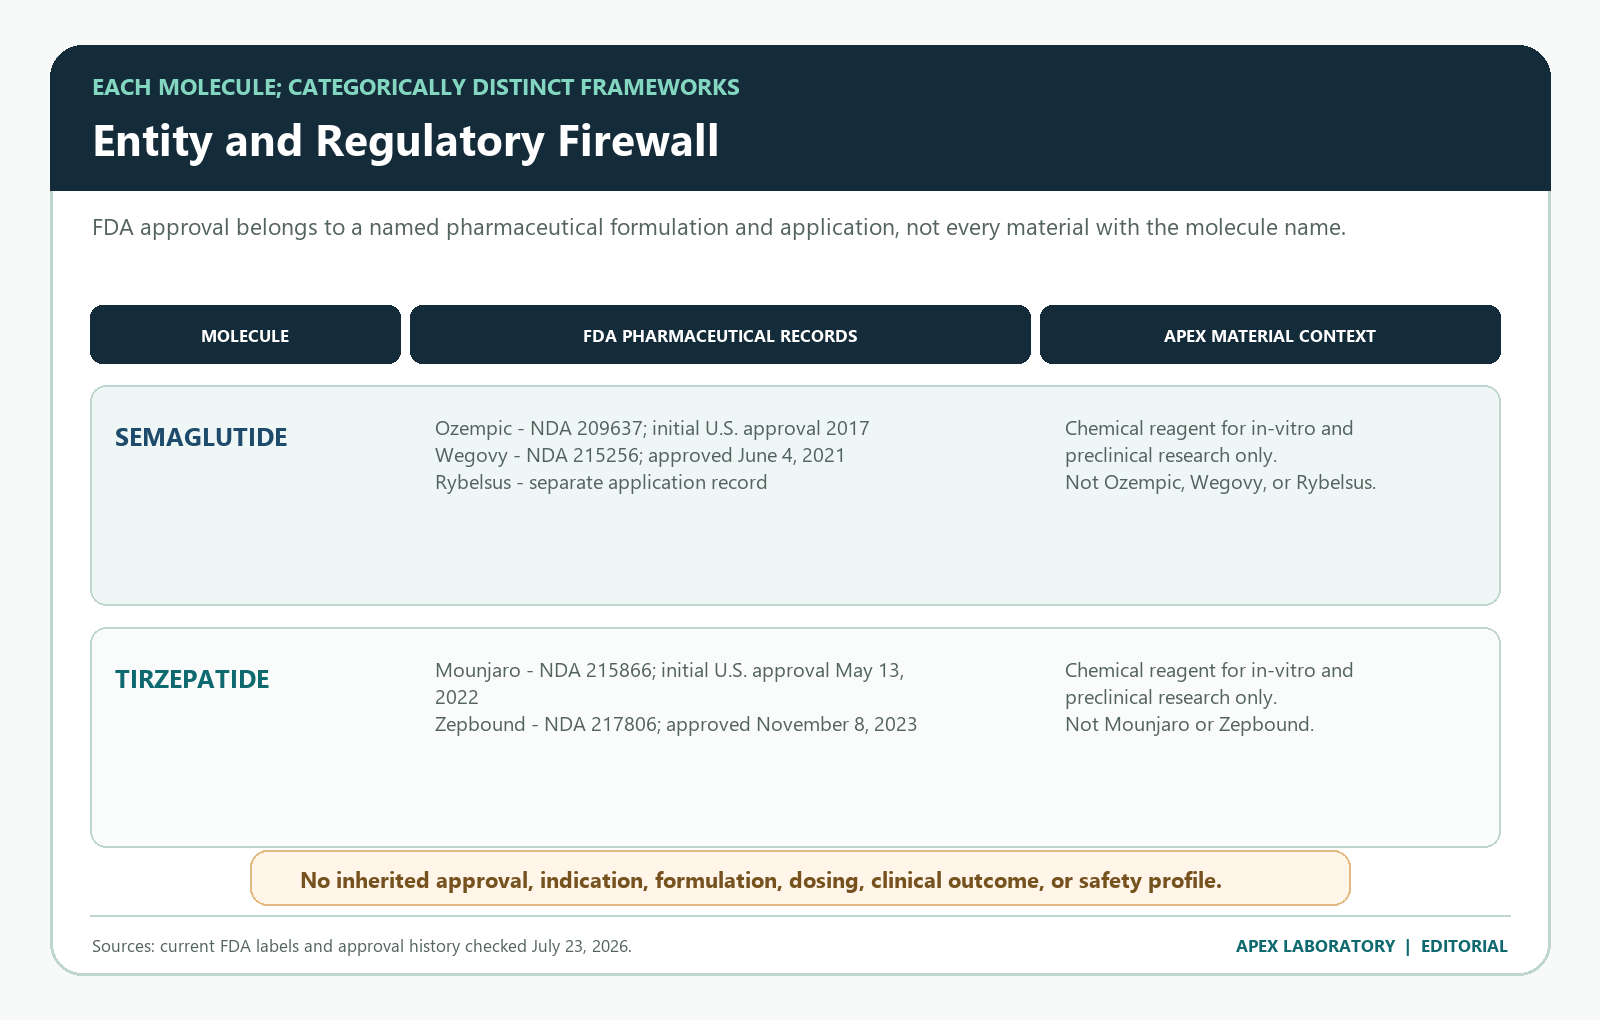Click the 'Mounjaro - NDA 215866' record line
Image resolution: width=1600 pixels, height=1020 pixels.
click(669, 683)
